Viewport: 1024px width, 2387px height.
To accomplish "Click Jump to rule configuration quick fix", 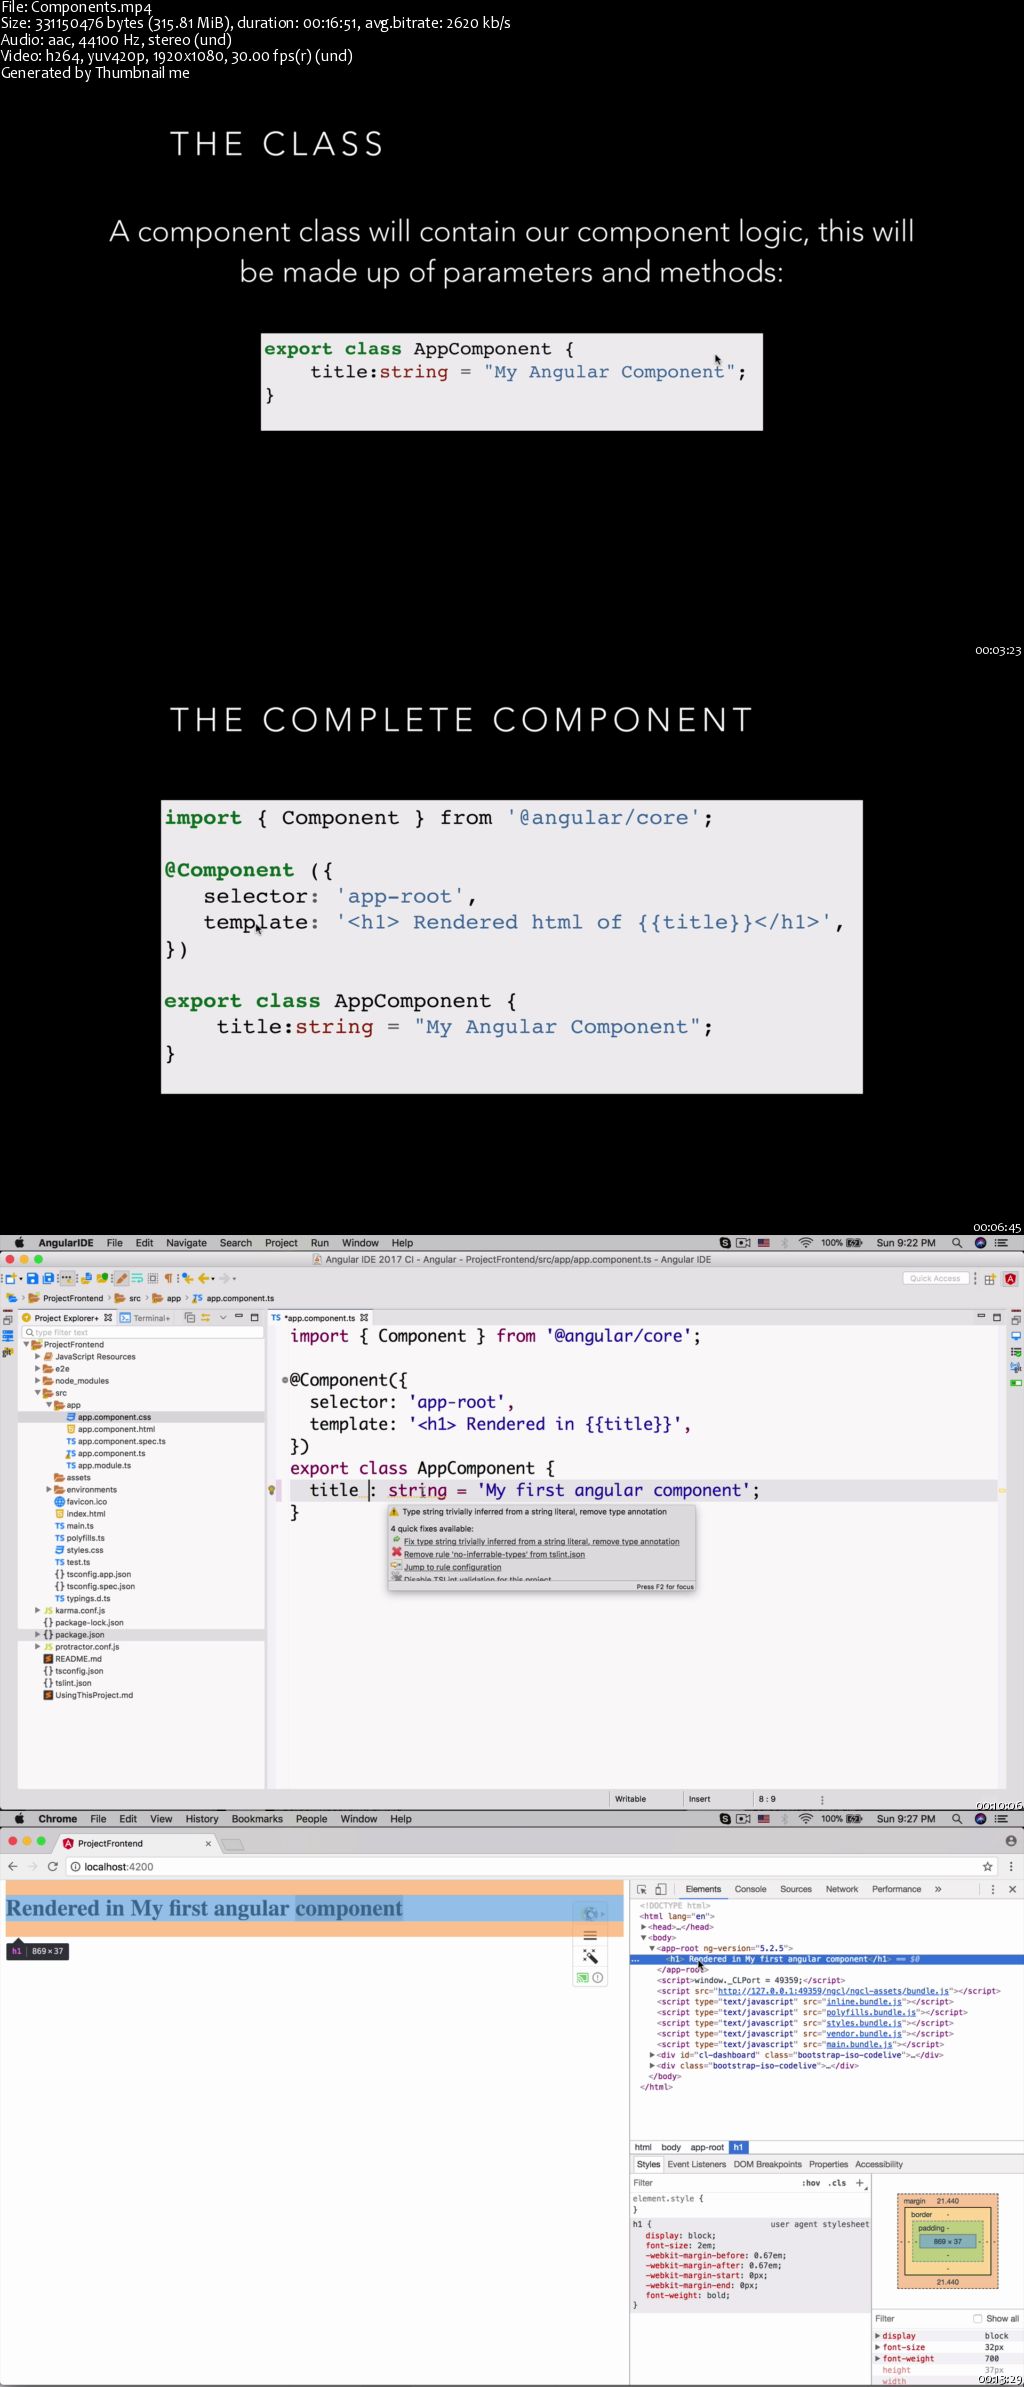I will tap(452, 1567).
